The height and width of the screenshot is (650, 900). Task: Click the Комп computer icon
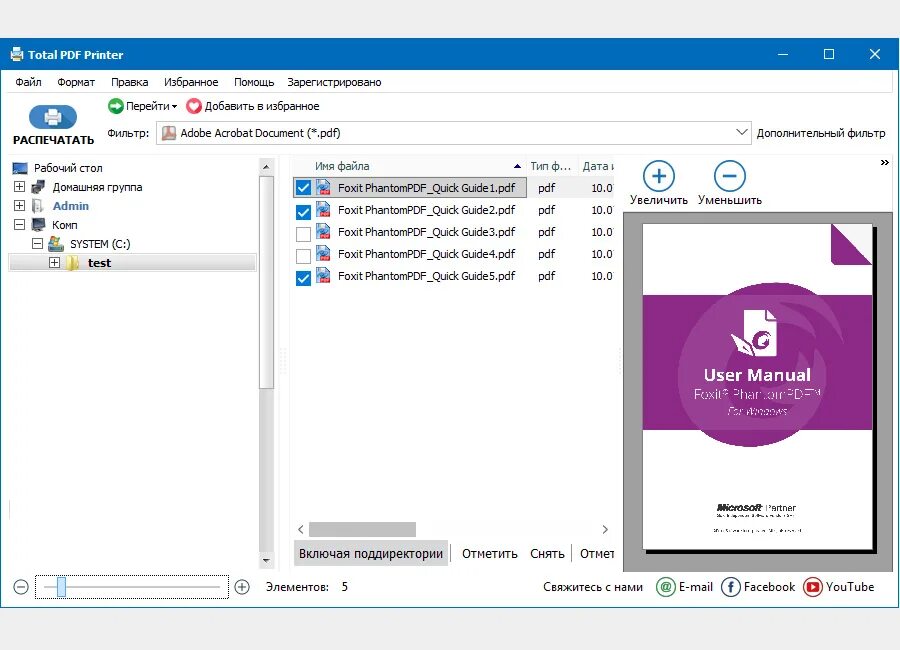(38, 225)
